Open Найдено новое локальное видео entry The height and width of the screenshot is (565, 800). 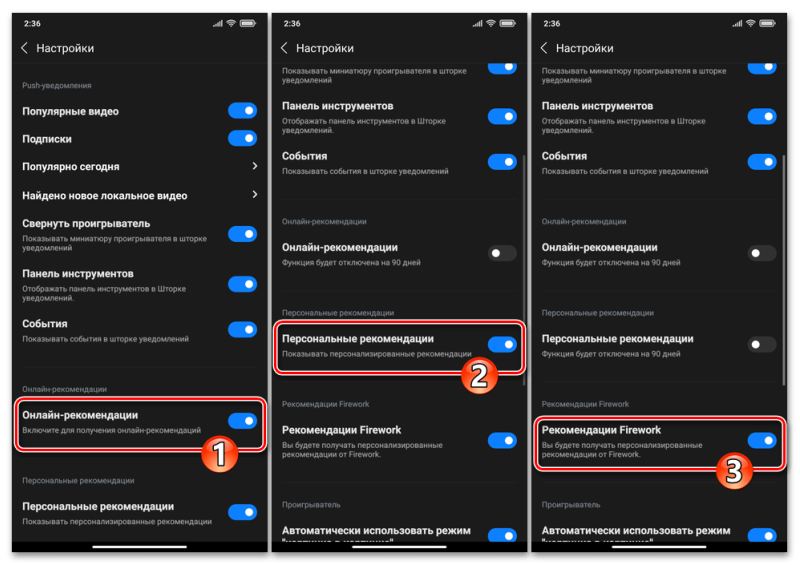tap(139, 195)
